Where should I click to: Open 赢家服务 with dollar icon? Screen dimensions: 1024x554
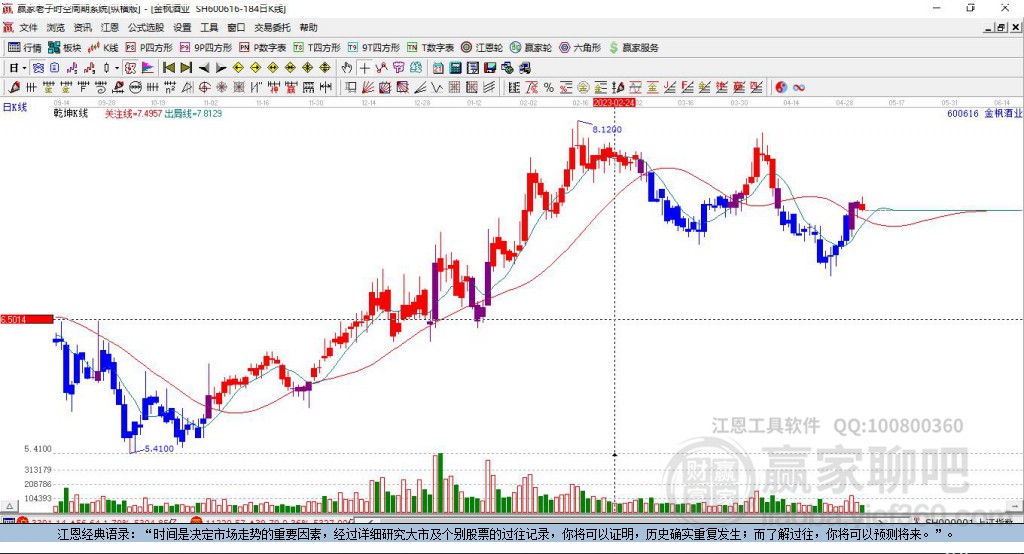pyautogui.click(x=633, y=48)
